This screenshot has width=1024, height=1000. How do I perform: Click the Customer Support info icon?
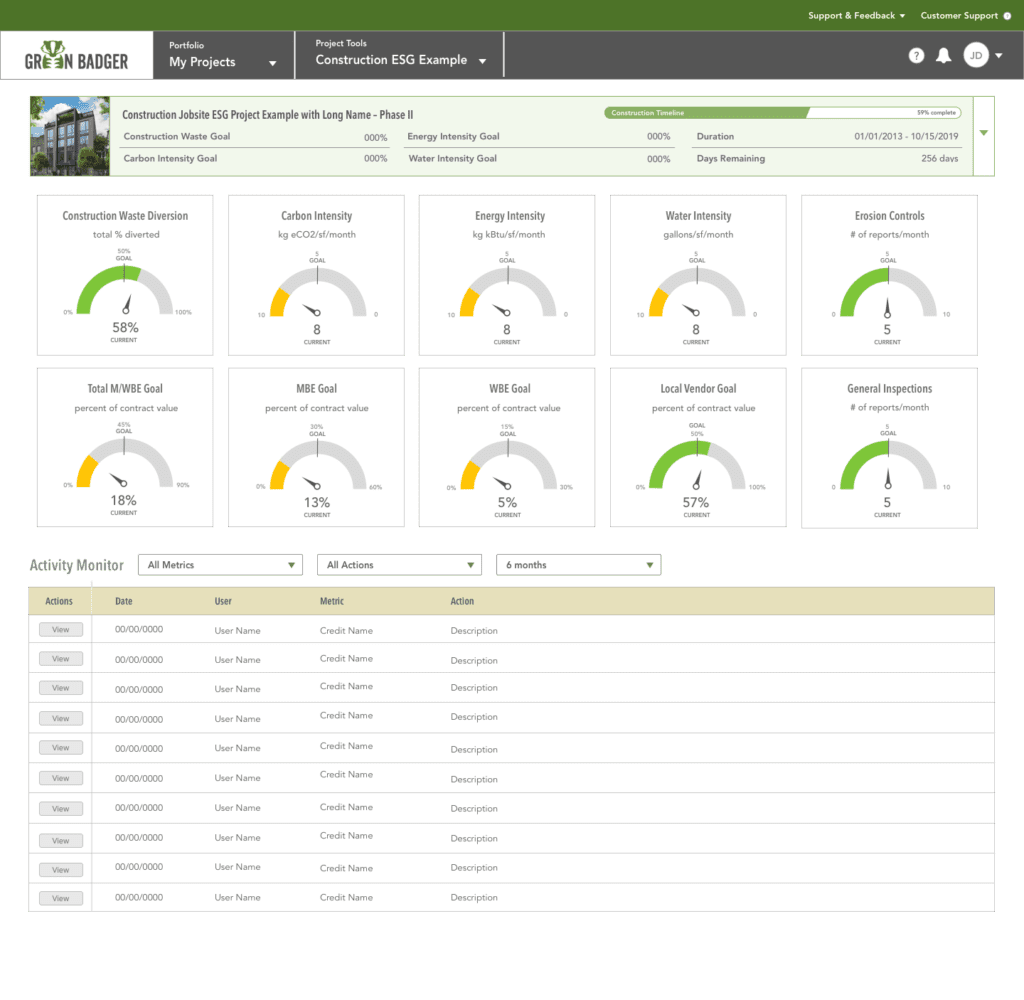click(1007, 16)
